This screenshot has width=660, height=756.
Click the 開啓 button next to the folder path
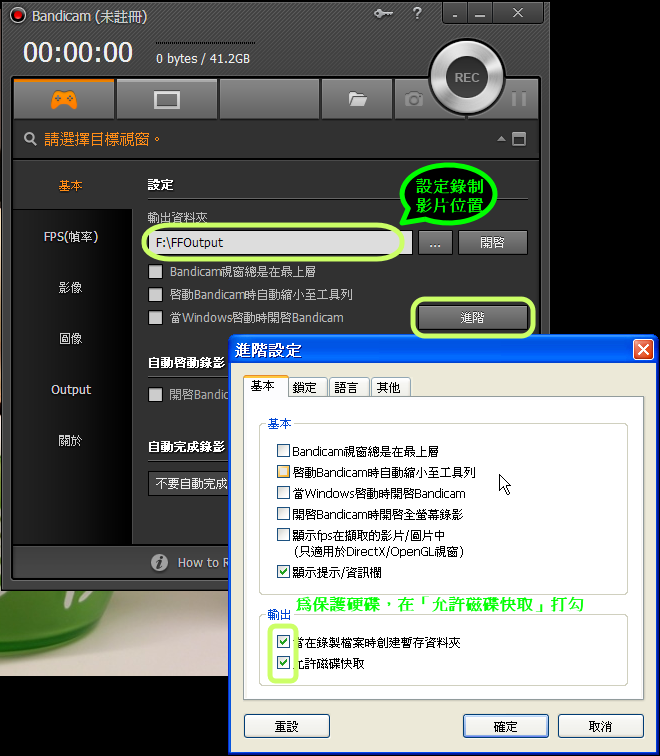coord(493,243)
